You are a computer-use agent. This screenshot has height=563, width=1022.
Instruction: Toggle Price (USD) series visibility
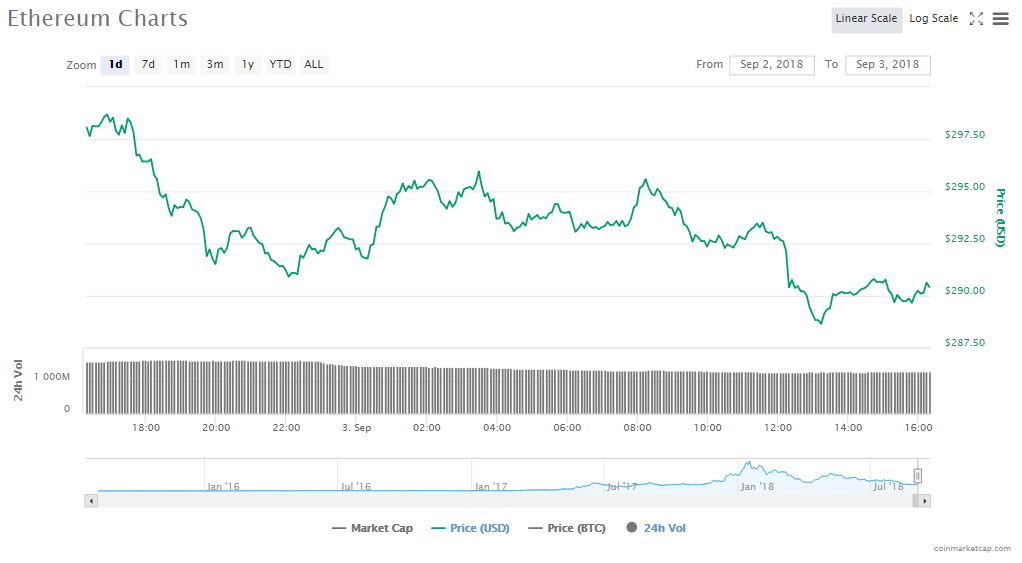pos(470,528)
